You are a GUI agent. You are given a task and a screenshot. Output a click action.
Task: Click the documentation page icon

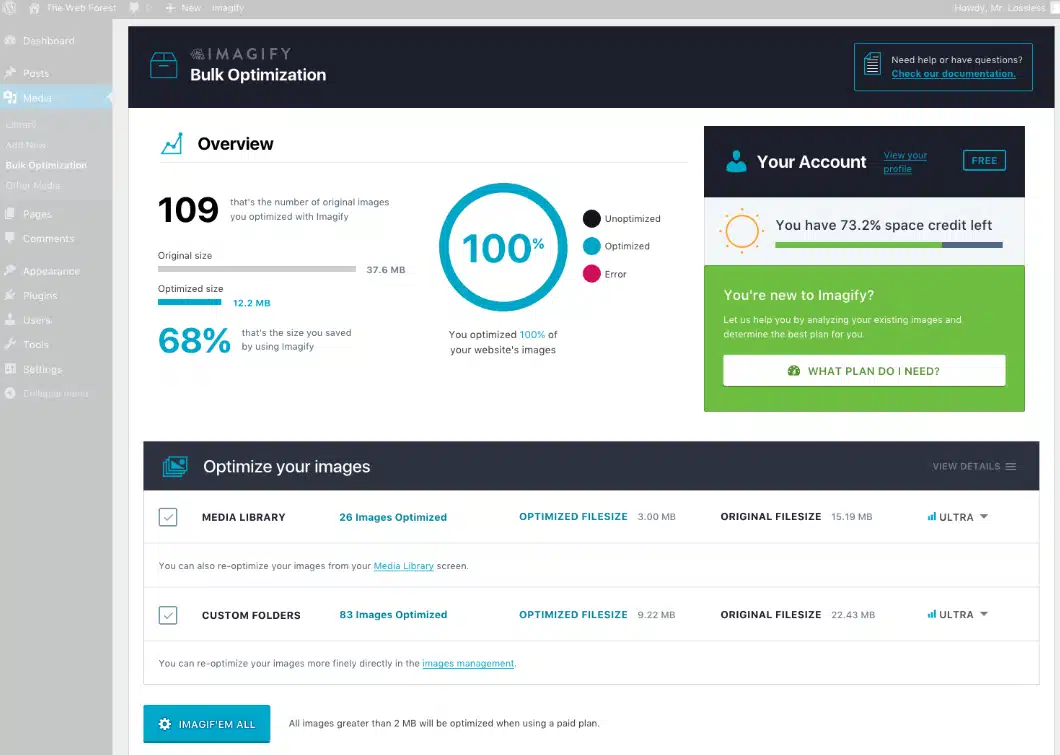coord(873,64)
